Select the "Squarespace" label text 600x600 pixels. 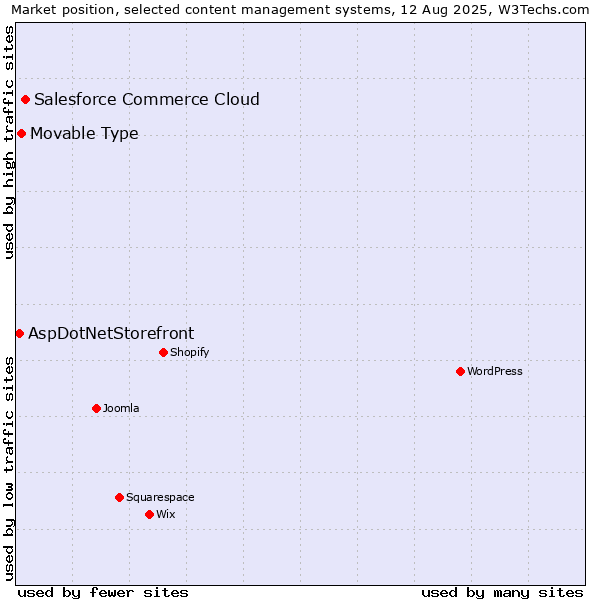pyautogui.click(x=160, y=497)
